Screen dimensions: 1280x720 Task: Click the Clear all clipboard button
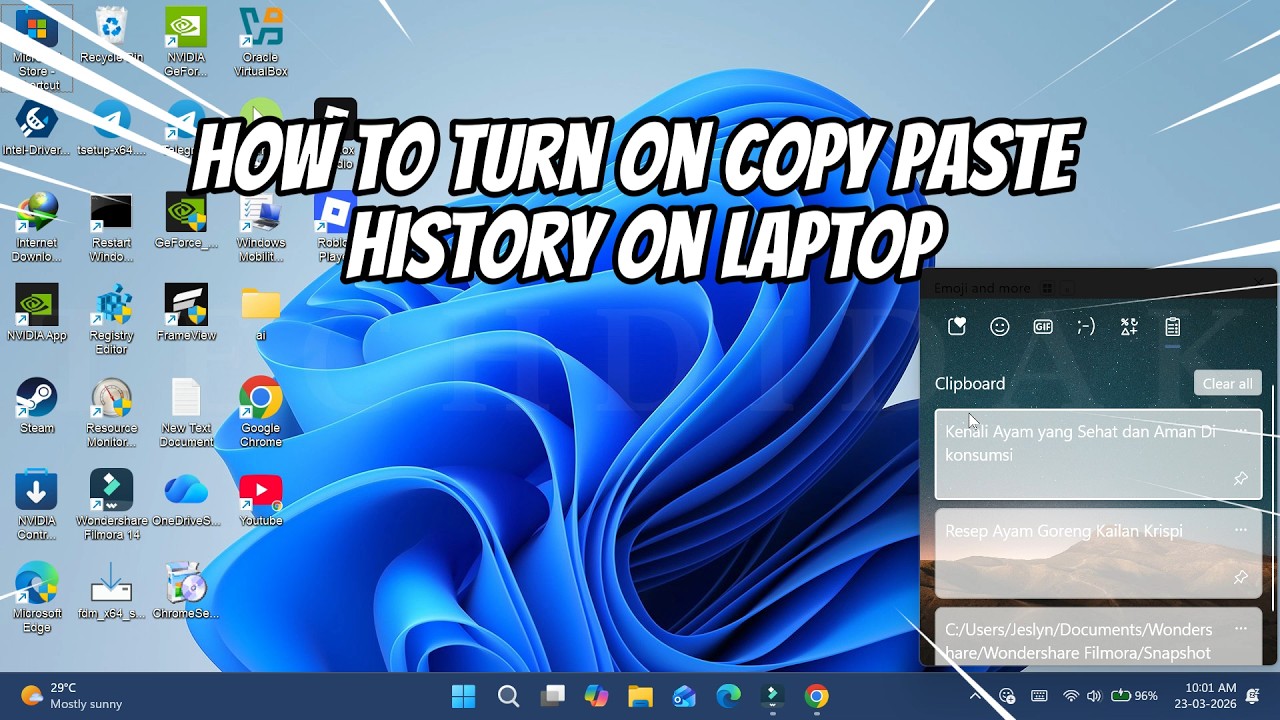click(x=1227, y=384)
